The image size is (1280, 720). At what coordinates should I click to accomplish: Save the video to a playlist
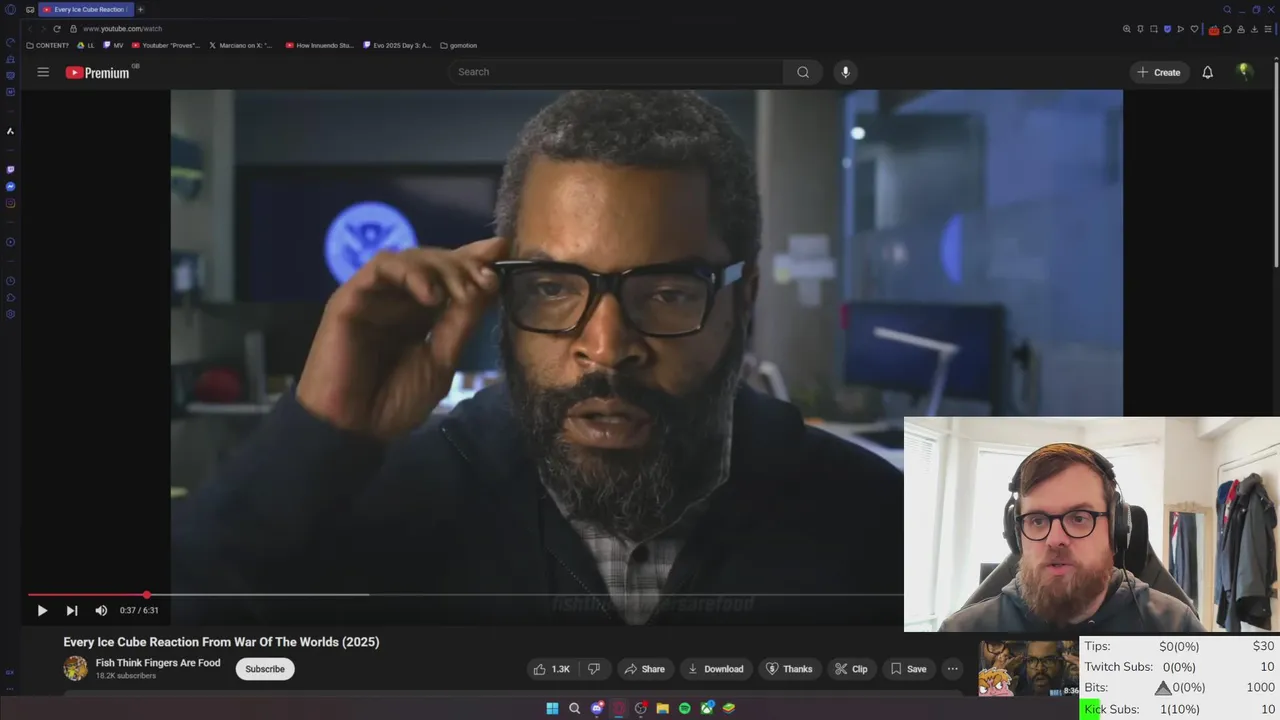point(908,669)
